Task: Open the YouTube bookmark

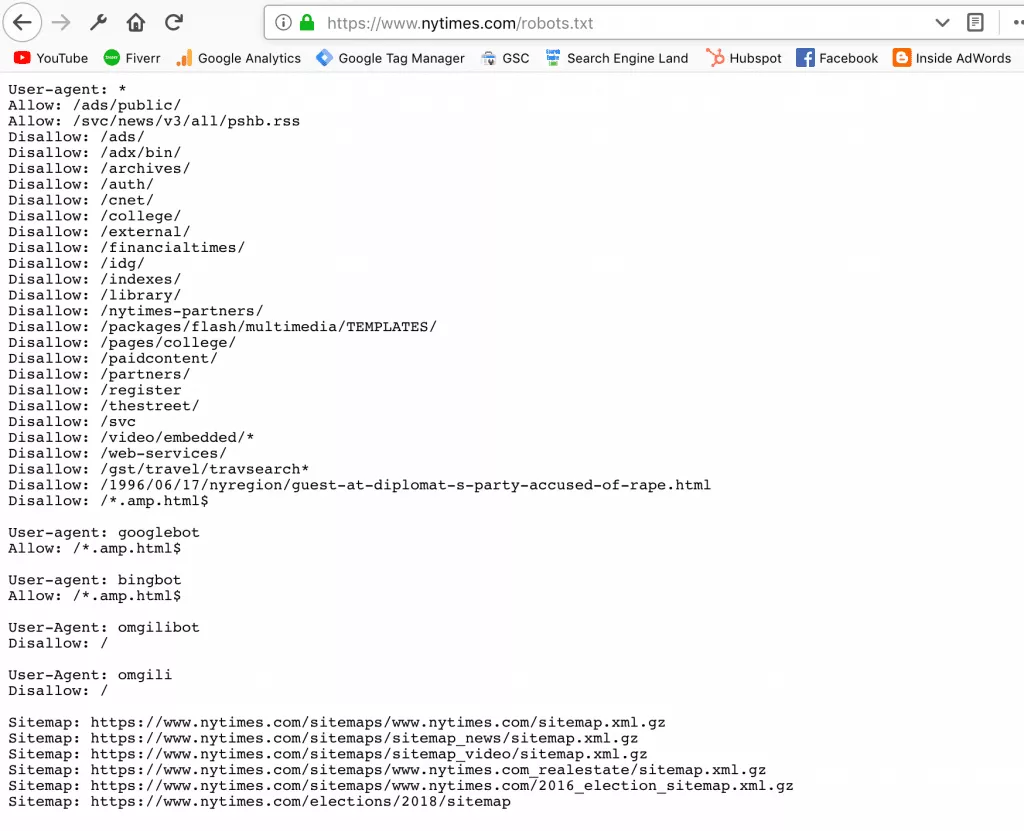Action: (50, 58)
